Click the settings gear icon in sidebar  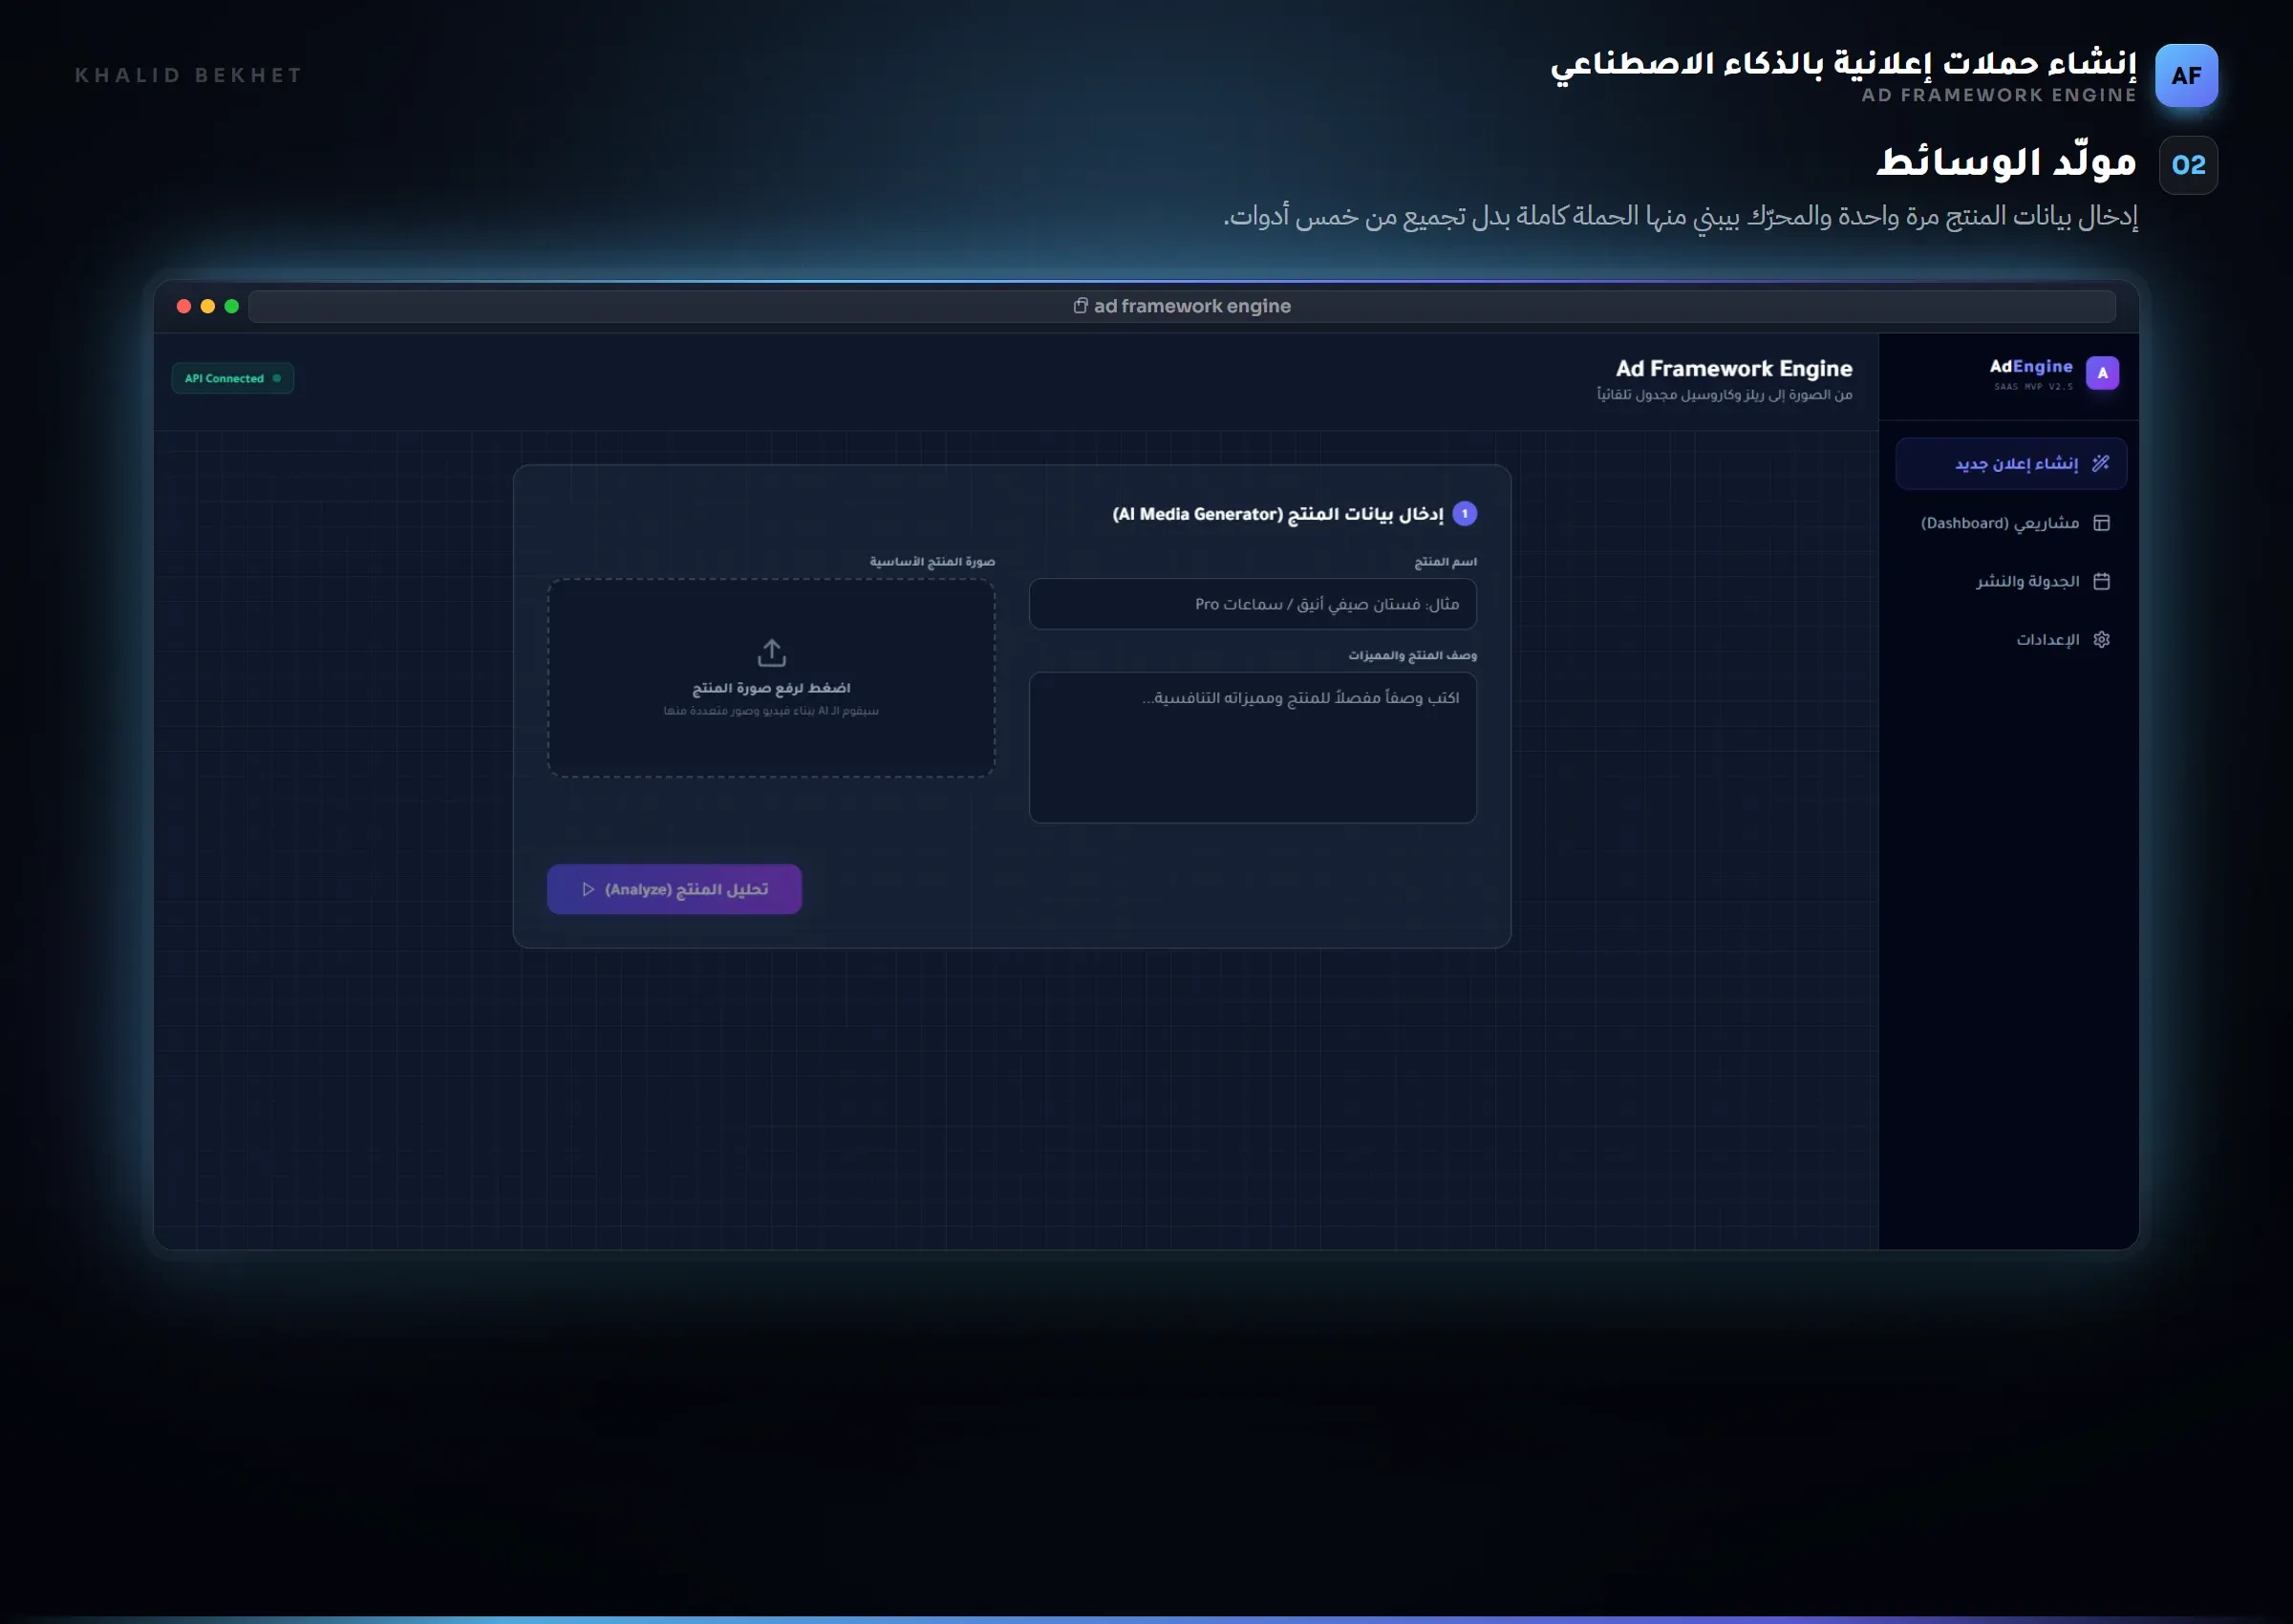[2101, 639]
